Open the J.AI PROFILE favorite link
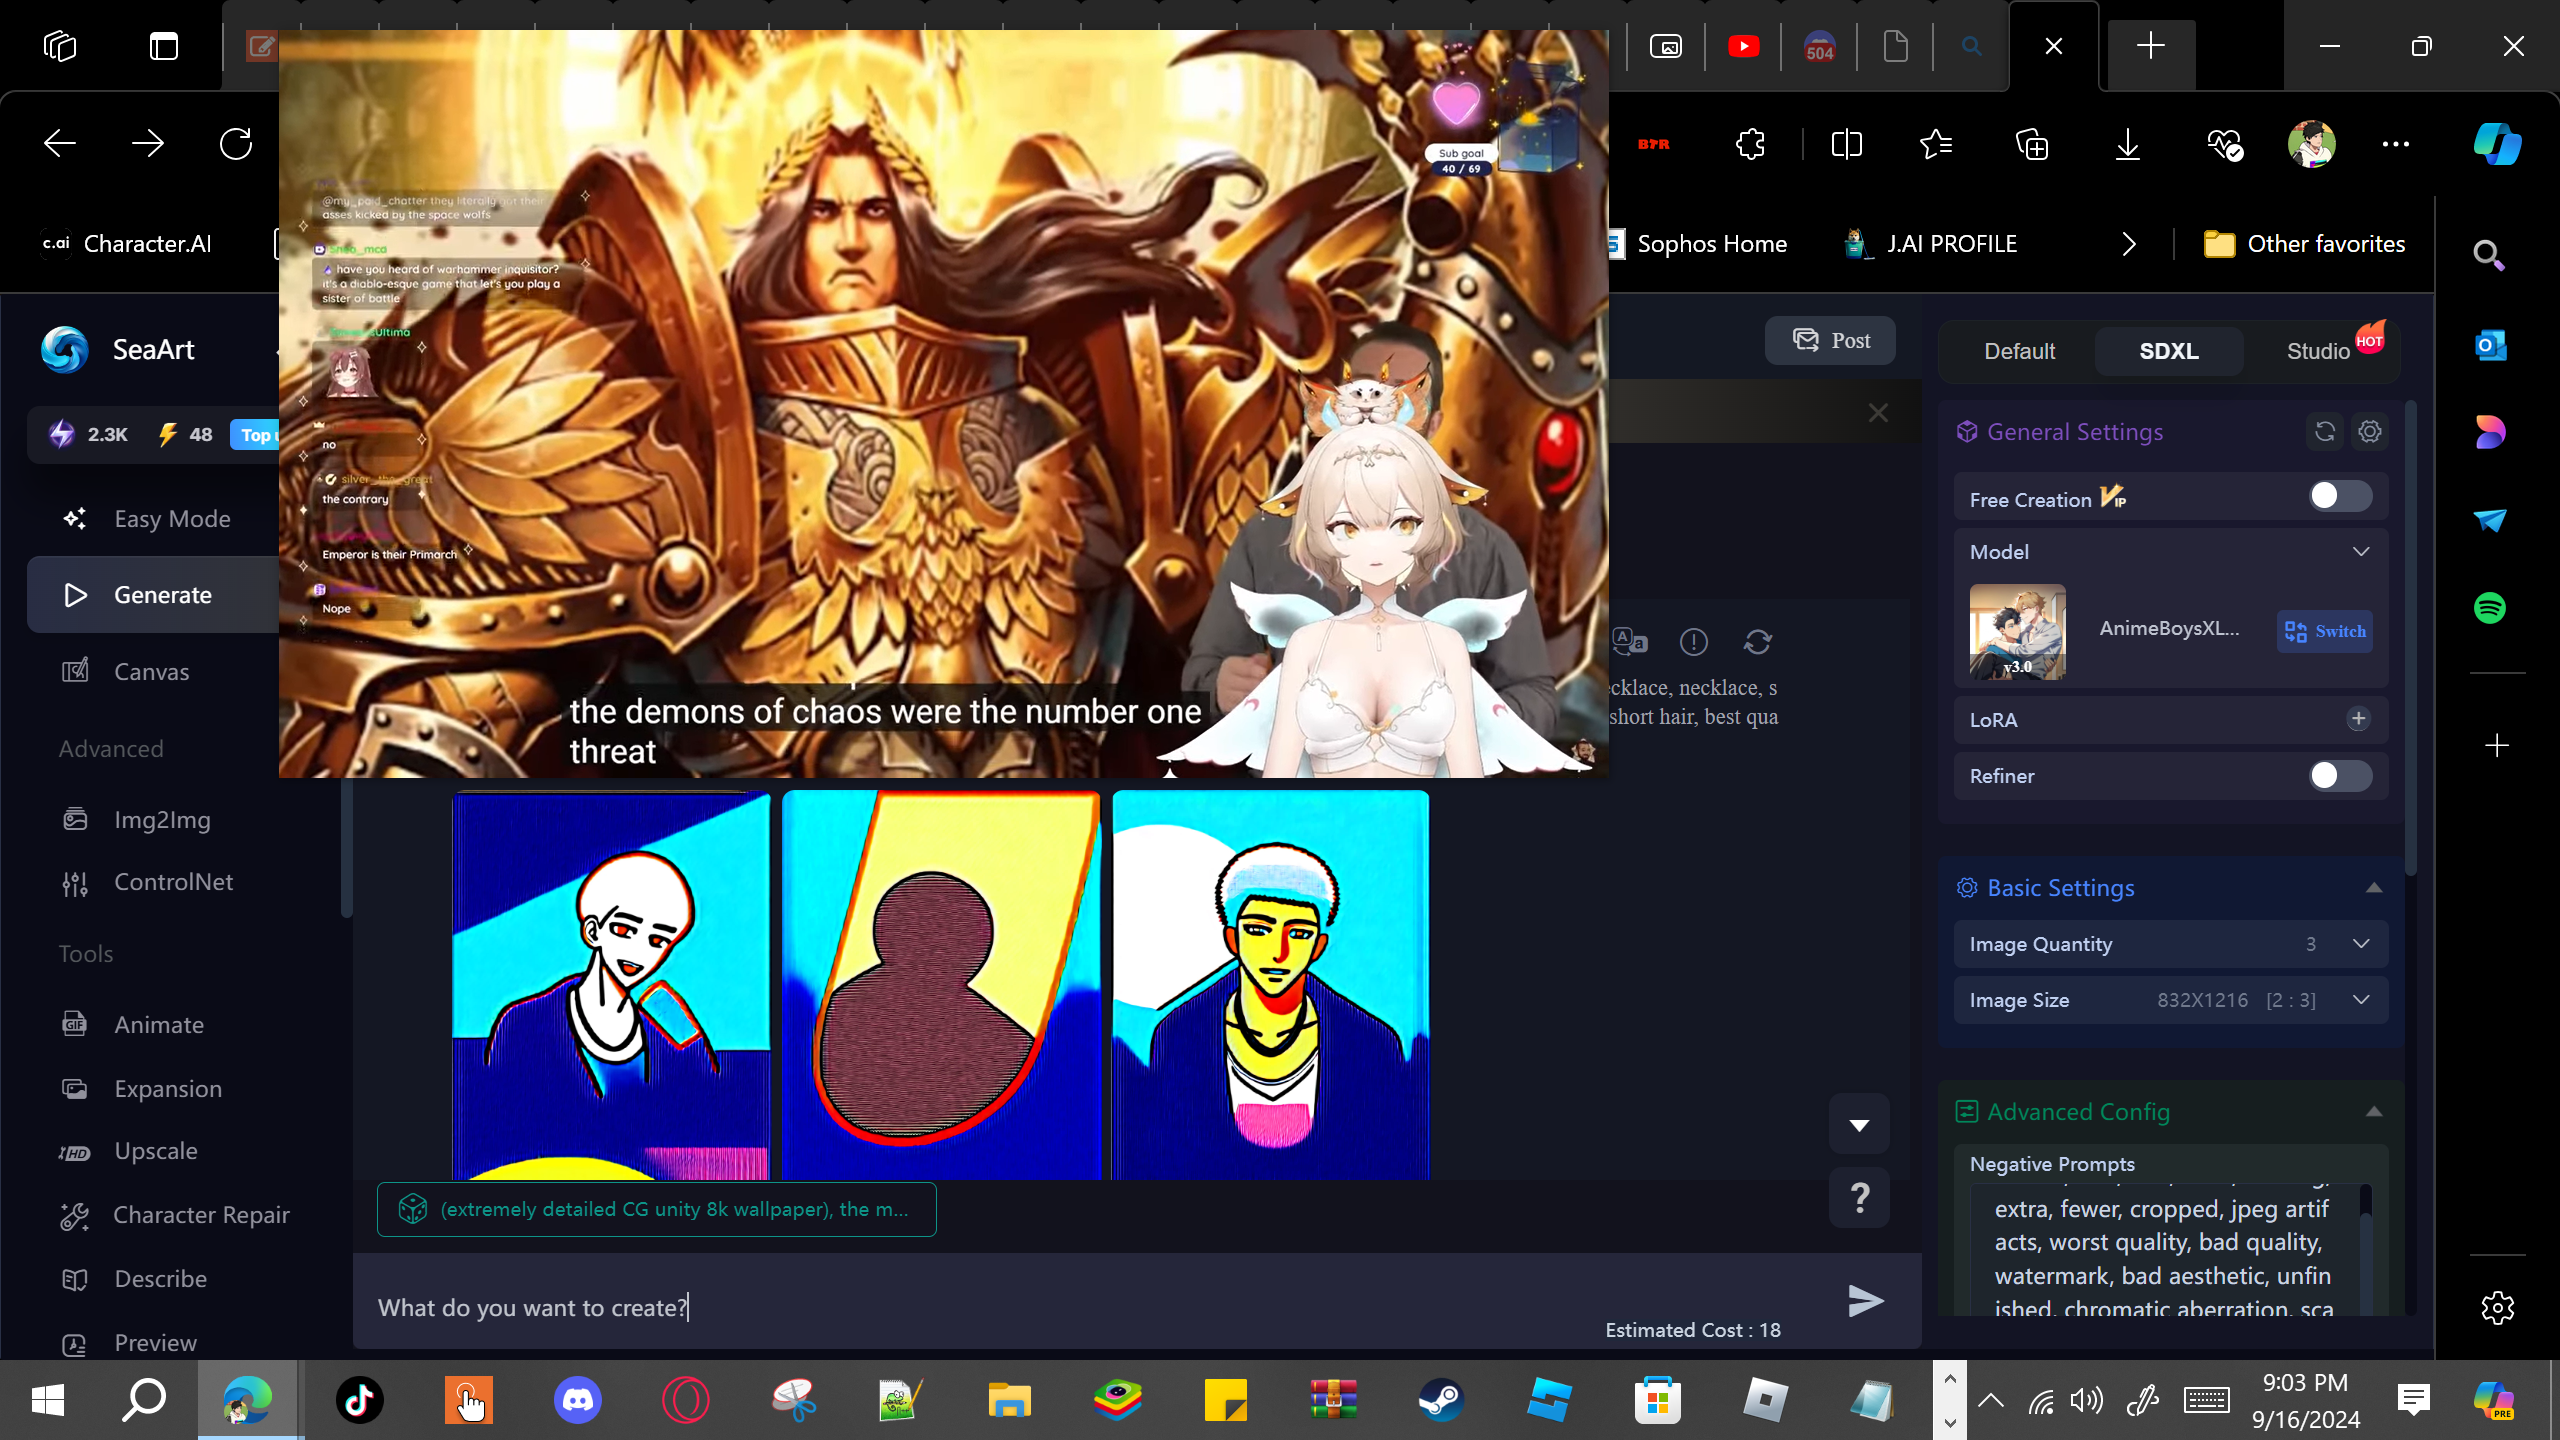This screenshot has height=1440, width=2560. click(1931, 244)
